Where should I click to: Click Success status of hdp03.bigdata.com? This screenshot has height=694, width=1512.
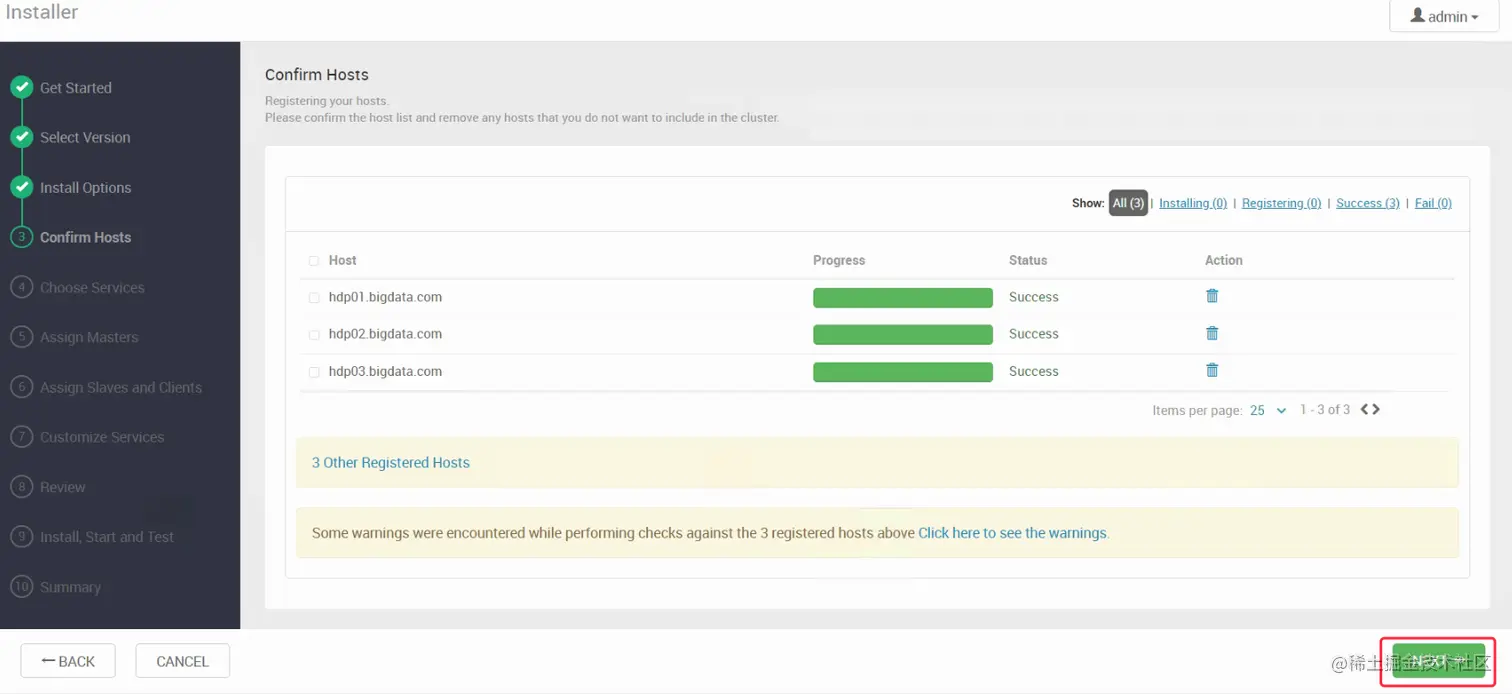point(1033,371)
